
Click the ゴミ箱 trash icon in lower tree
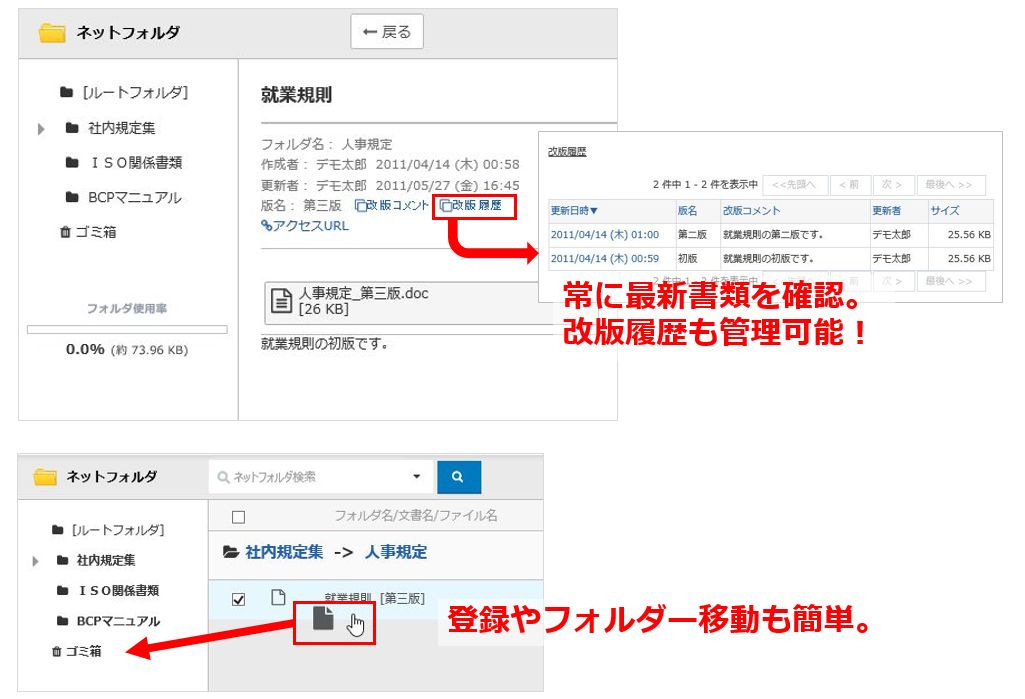click(56, 652)
